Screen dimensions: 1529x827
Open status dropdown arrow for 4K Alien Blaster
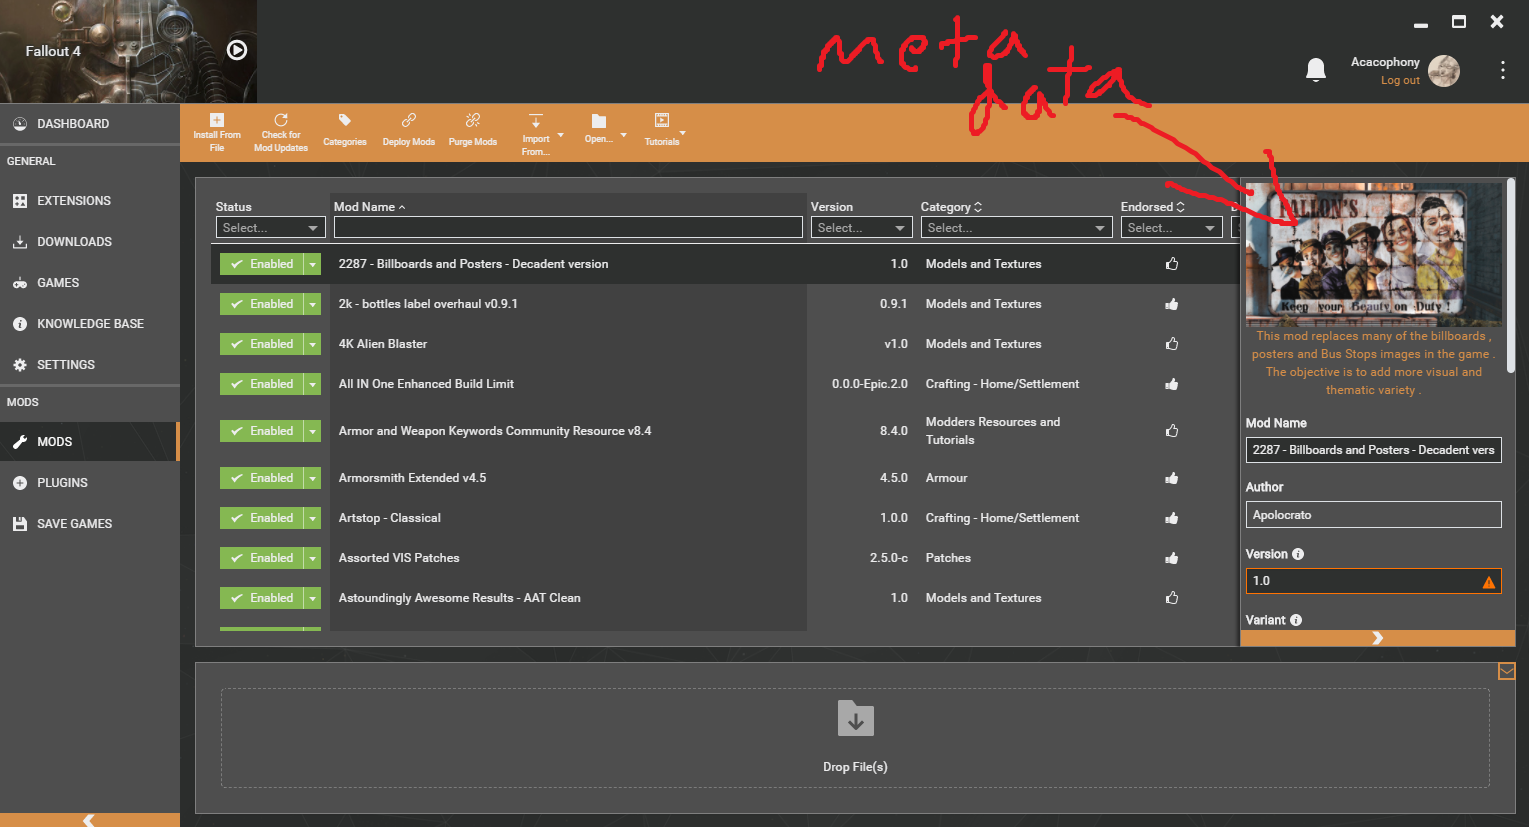click(x=313, y=344)
